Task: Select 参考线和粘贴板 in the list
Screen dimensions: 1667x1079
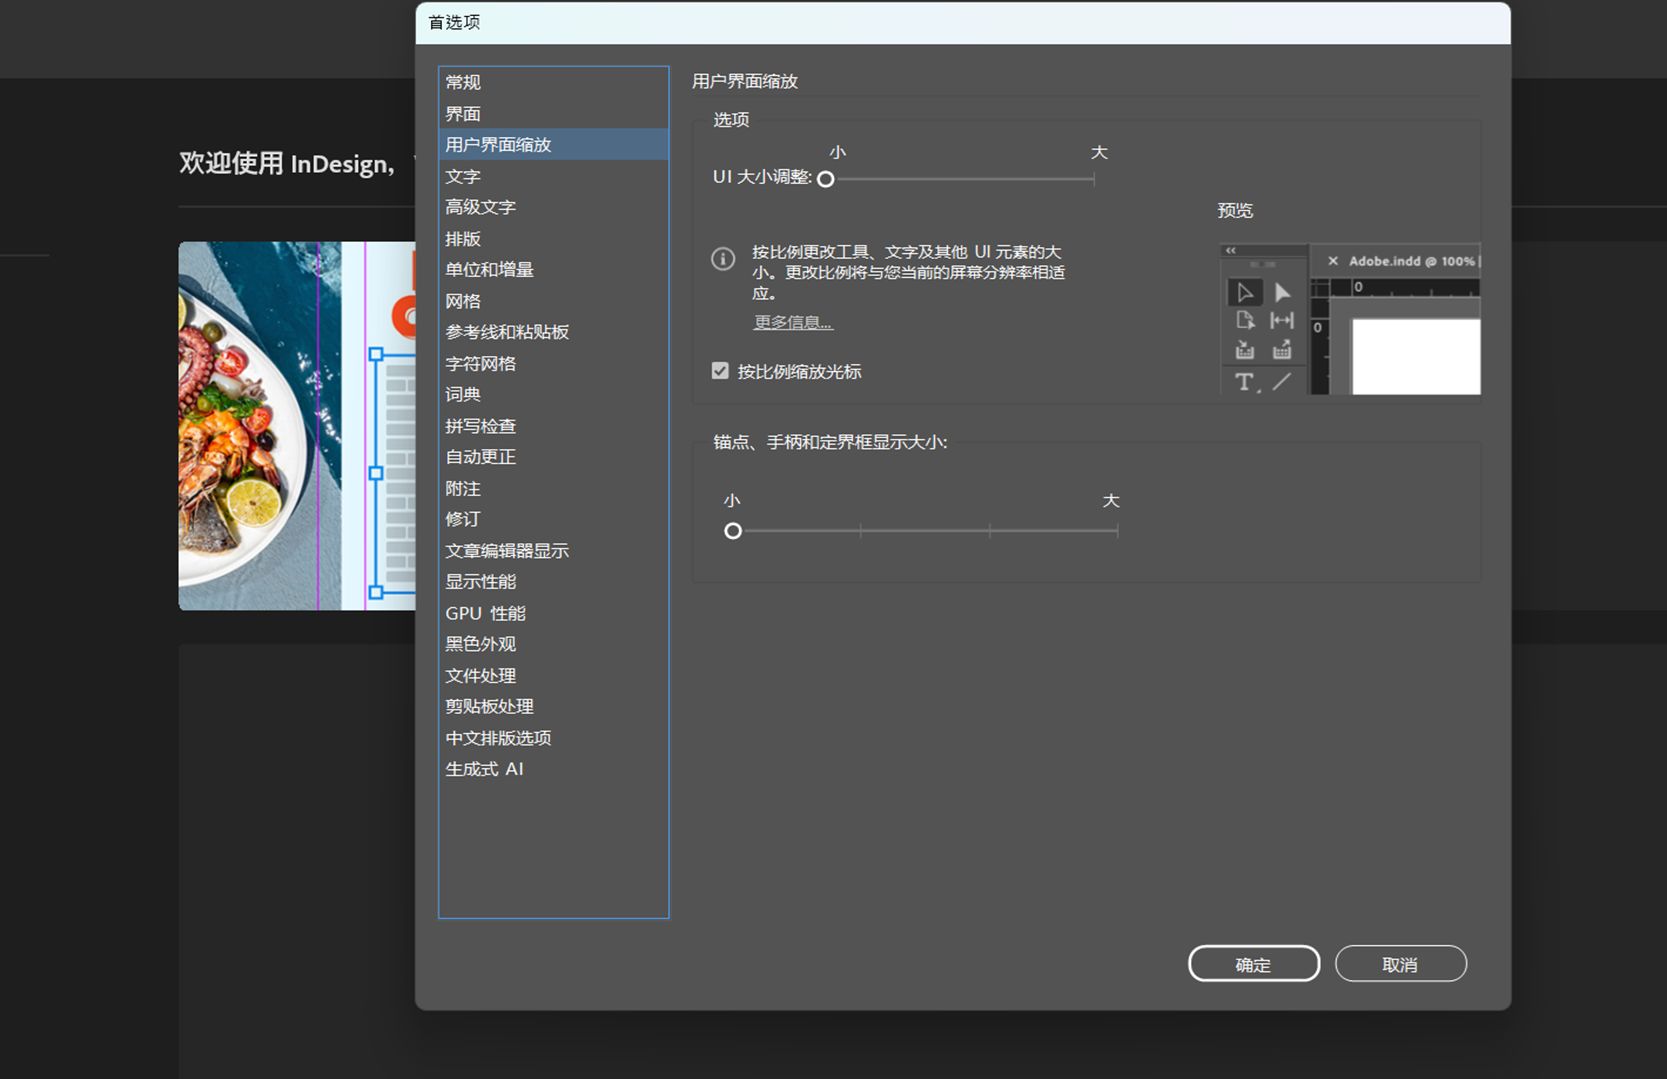Action: 553,332
